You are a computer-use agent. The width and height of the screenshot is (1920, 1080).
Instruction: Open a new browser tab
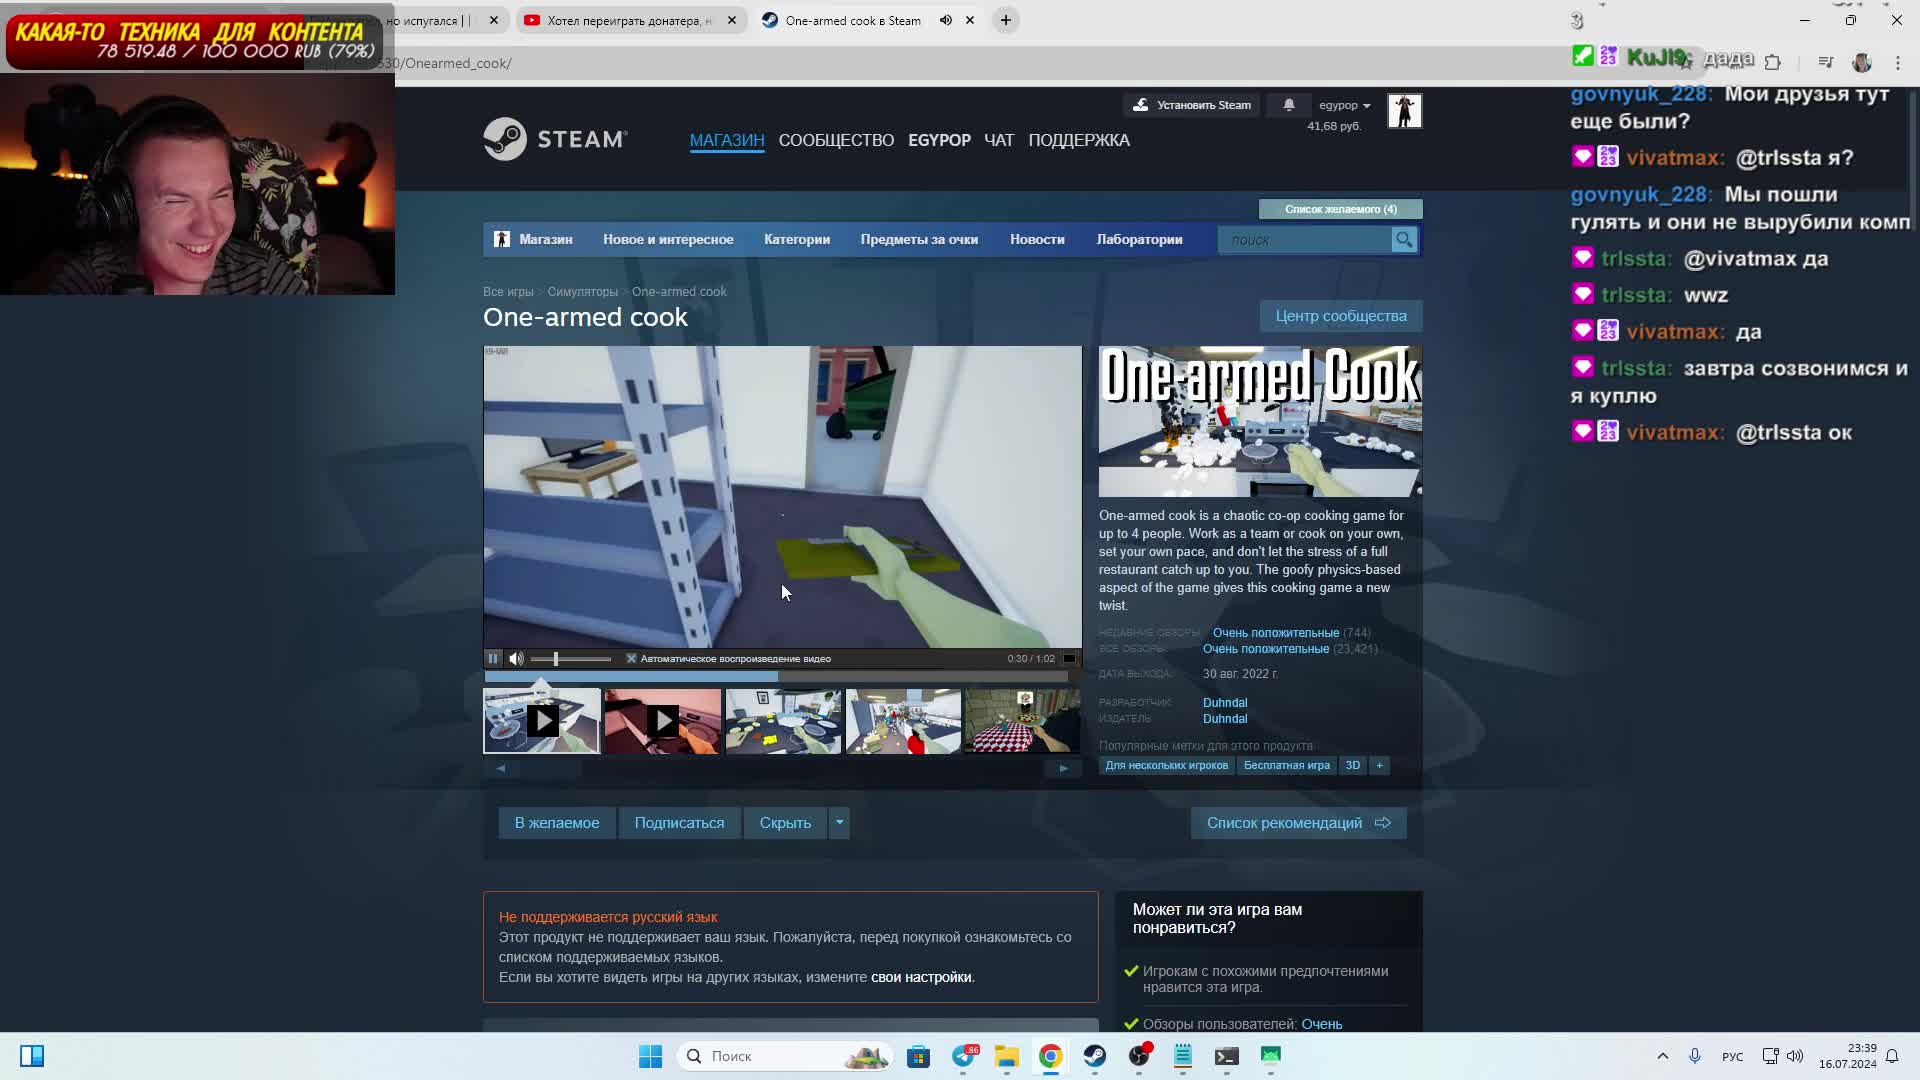[1006, 20]
